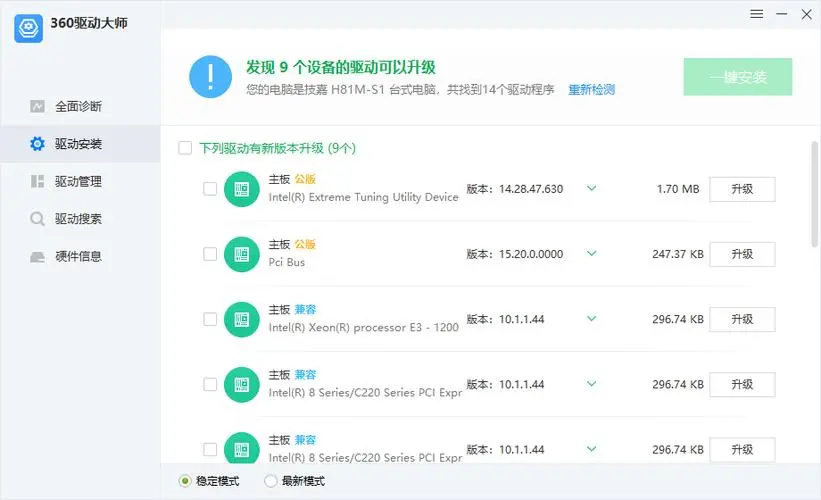Click the blue exclamation alert icon
The height and width of the screenshot is (500, 821).
click(x=210, y=76)
